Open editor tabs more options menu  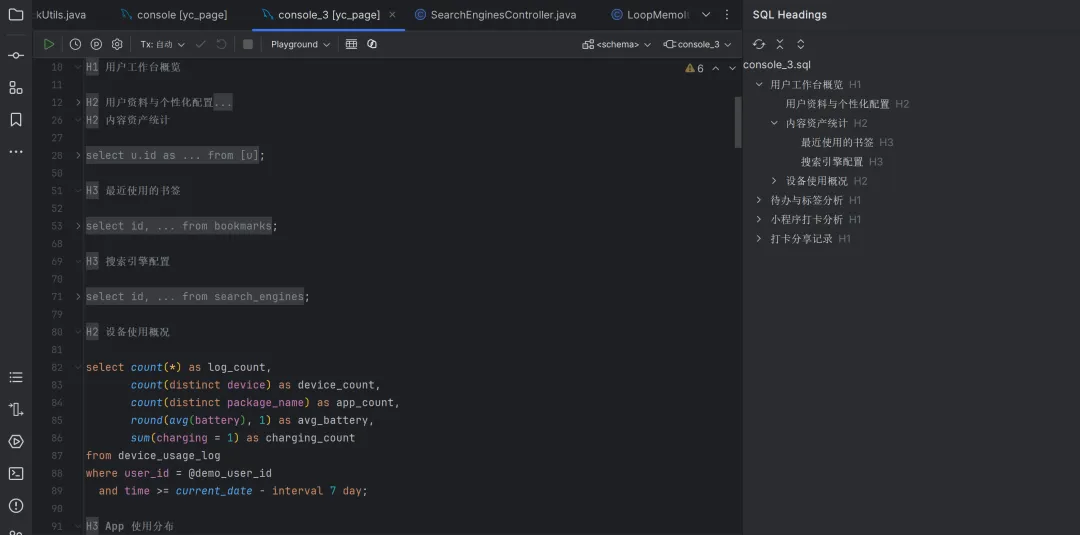click(x=727, y=14)
